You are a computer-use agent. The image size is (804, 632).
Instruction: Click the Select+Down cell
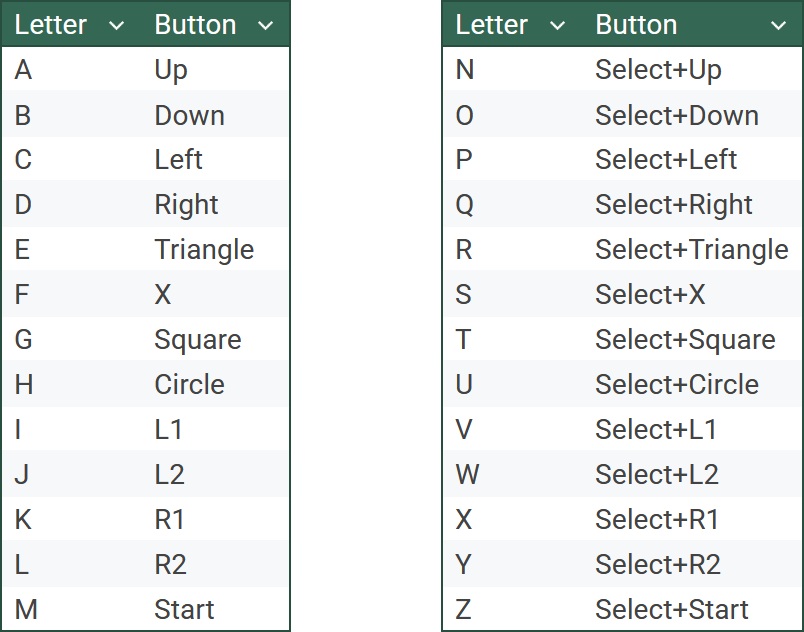tap(676, 116)
